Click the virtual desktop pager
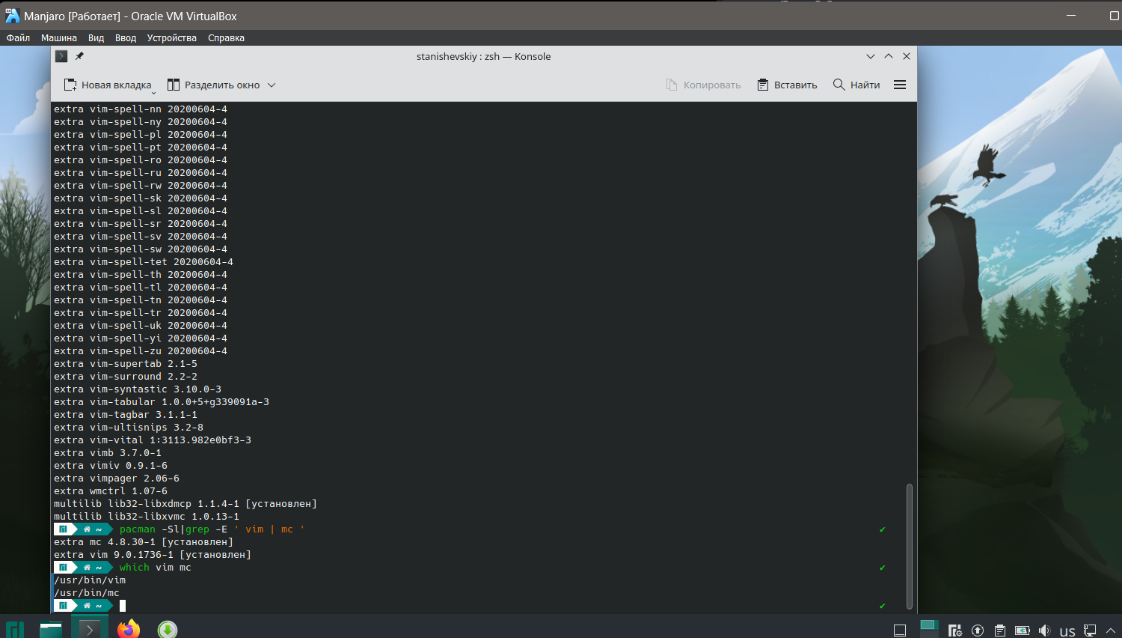Image resolution: width=1122 pixels, height=638 pixels. pyautogui.click(x=928, y=628)
